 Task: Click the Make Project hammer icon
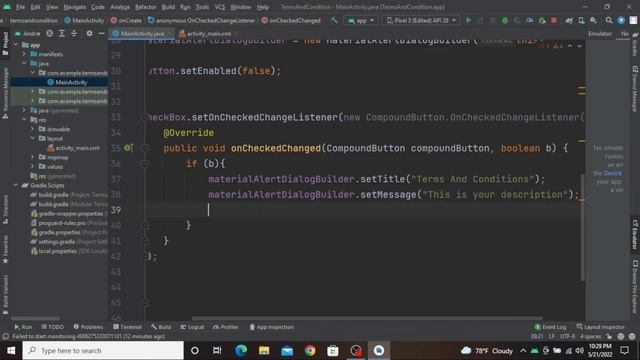[334, 20]
